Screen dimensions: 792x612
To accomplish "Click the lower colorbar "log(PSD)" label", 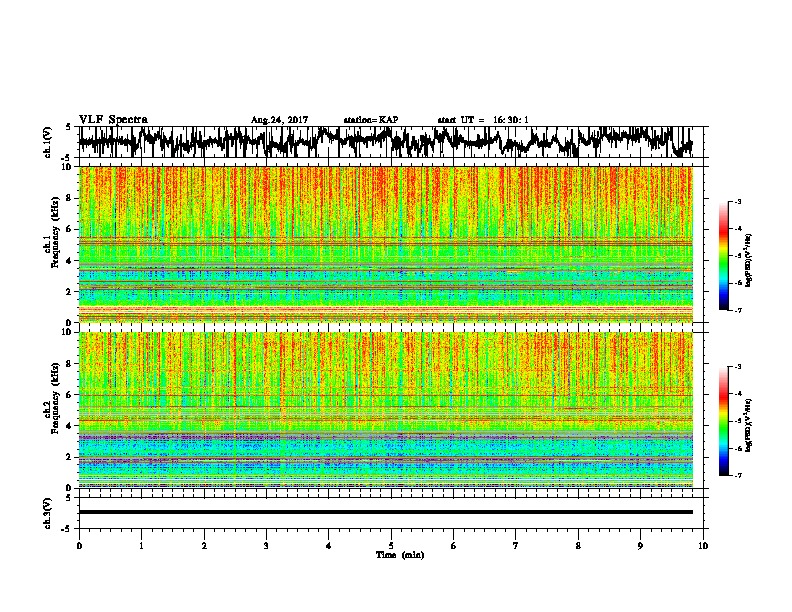I will pyautogui.click(x=749, y=425).
